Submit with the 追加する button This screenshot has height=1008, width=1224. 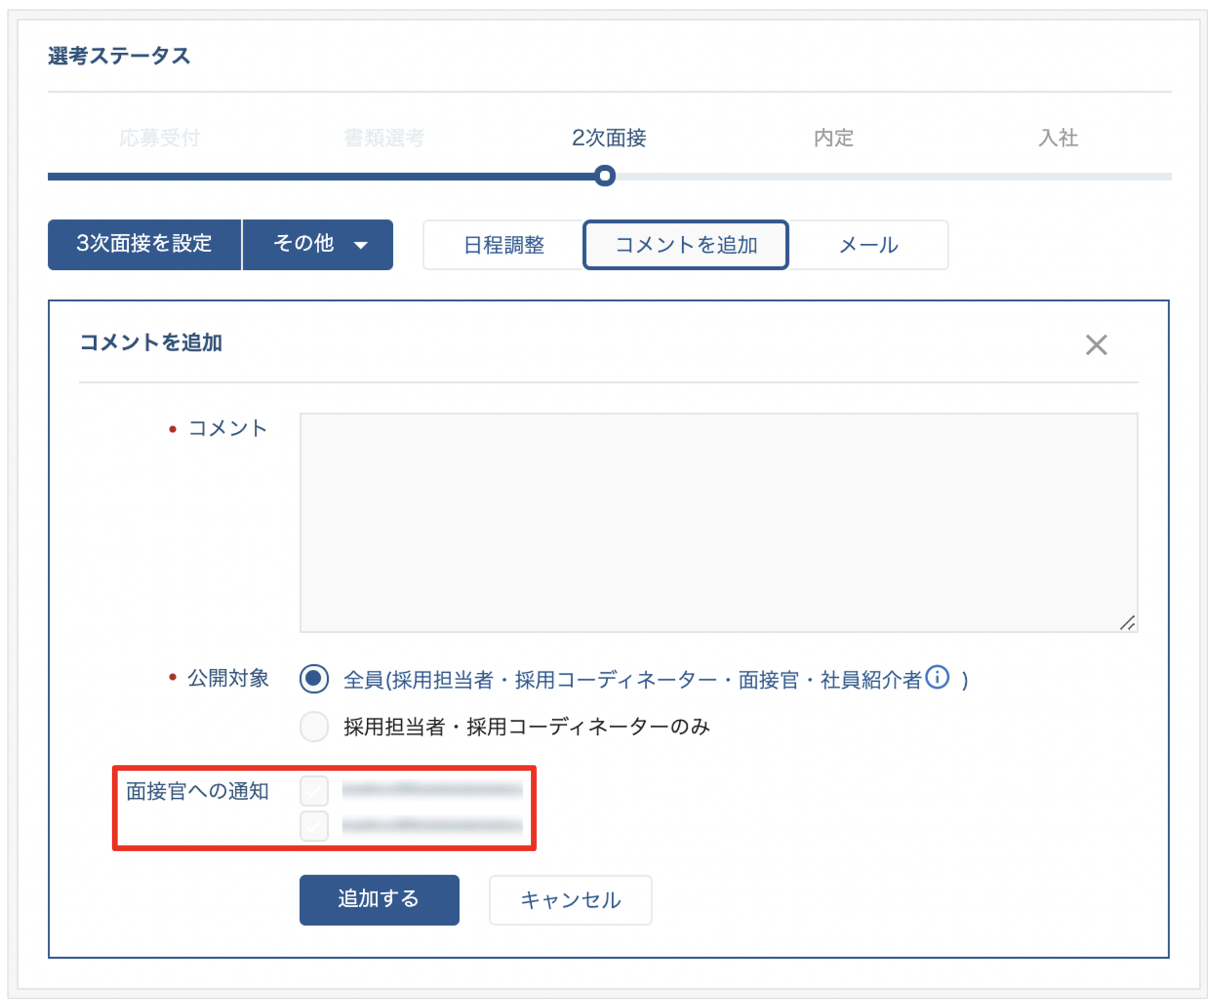(x=379, y=899)
